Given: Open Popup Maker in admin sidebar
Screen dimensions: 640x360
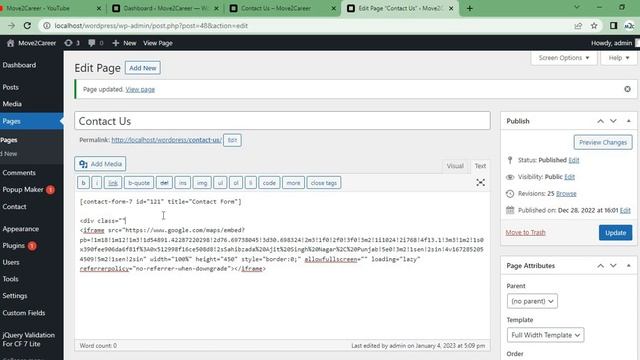Looking at the screenshot, I should pos(23,189).
